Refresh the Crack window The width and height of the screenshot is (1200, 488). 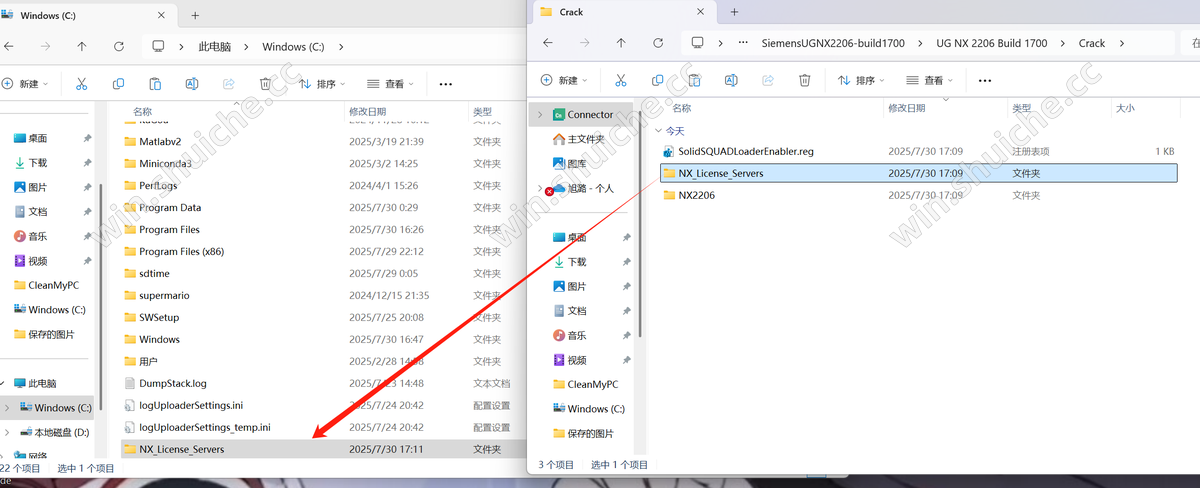(658, 43)
